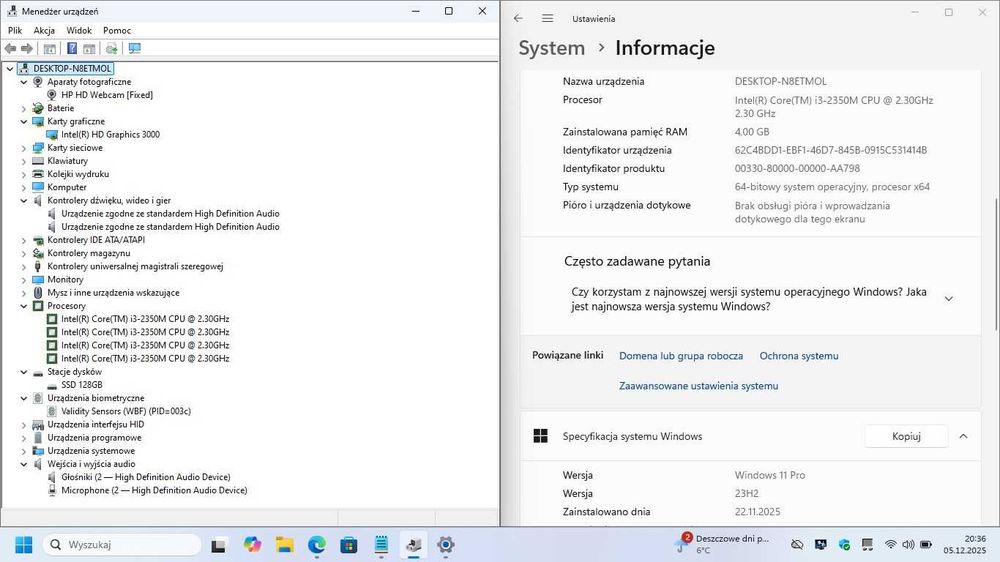Open the Akcja menu
This screenshot has width=1000, height=562.
[x=44, y=30]
